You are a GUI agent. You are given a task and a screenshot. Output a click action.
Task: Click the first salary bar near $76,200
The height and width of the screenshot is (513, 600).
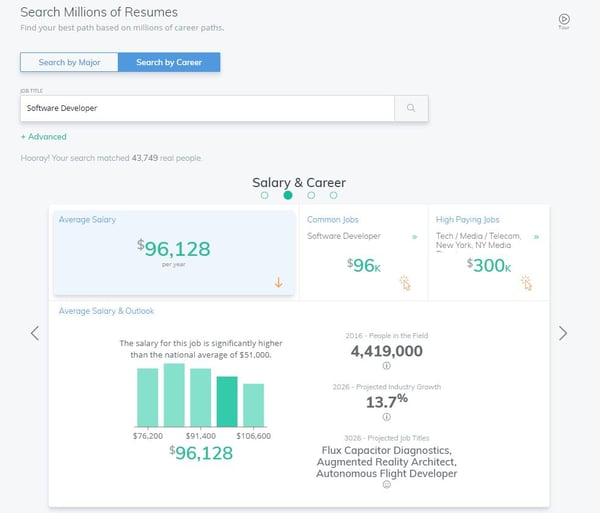tap(148, 397)
